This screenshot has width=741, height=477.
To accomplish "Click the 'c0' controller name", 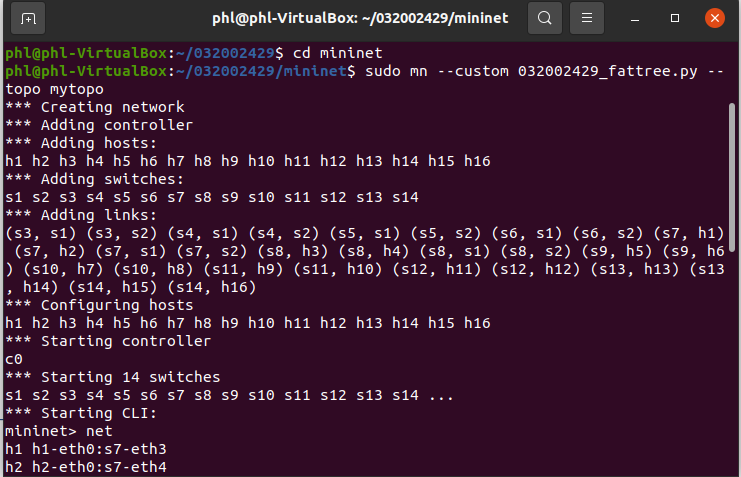I will (x=14, y=359).
